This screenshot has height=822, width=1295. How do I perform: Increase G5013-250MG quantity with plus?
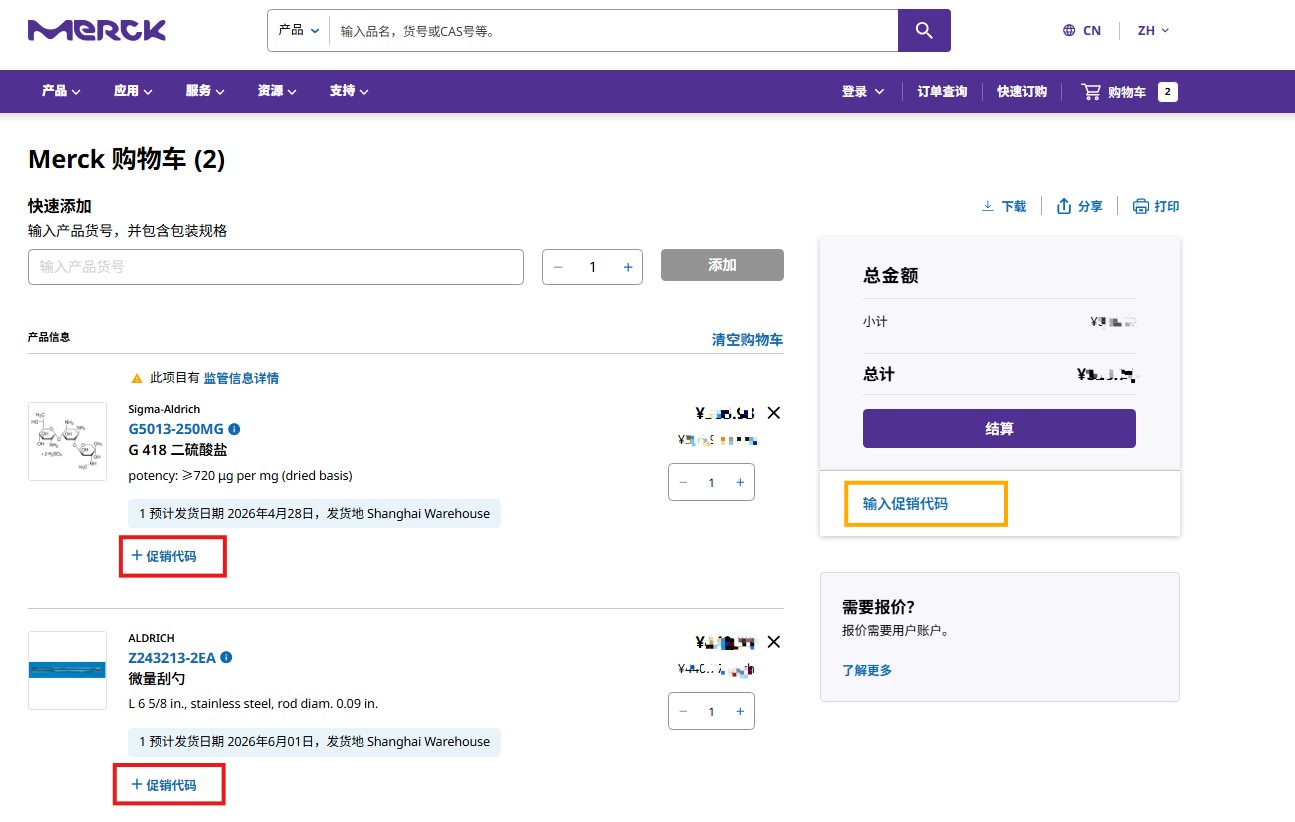[740, 482]
